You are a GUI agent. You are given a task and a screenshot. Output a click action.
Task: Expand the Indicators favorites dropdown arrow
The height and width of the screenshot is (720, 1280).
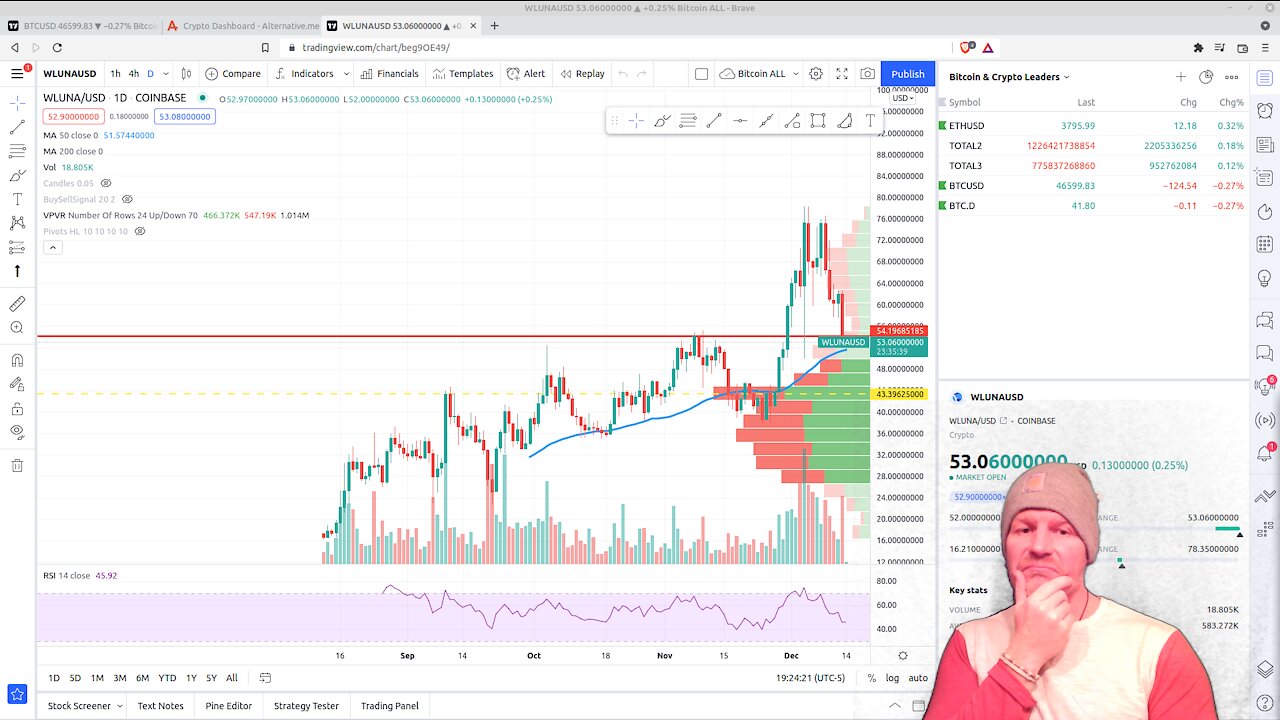point(346,73)
